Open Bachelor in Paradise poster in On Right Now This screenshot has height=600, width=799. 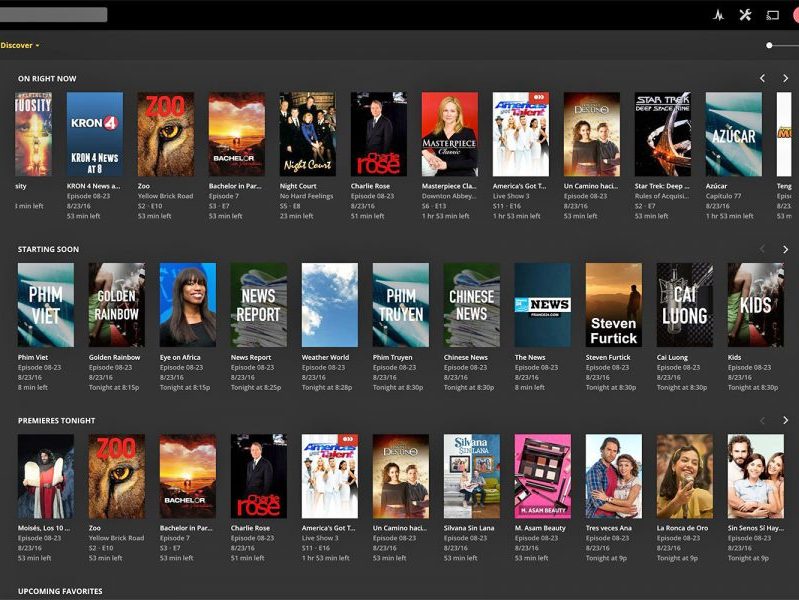point(237,134)
